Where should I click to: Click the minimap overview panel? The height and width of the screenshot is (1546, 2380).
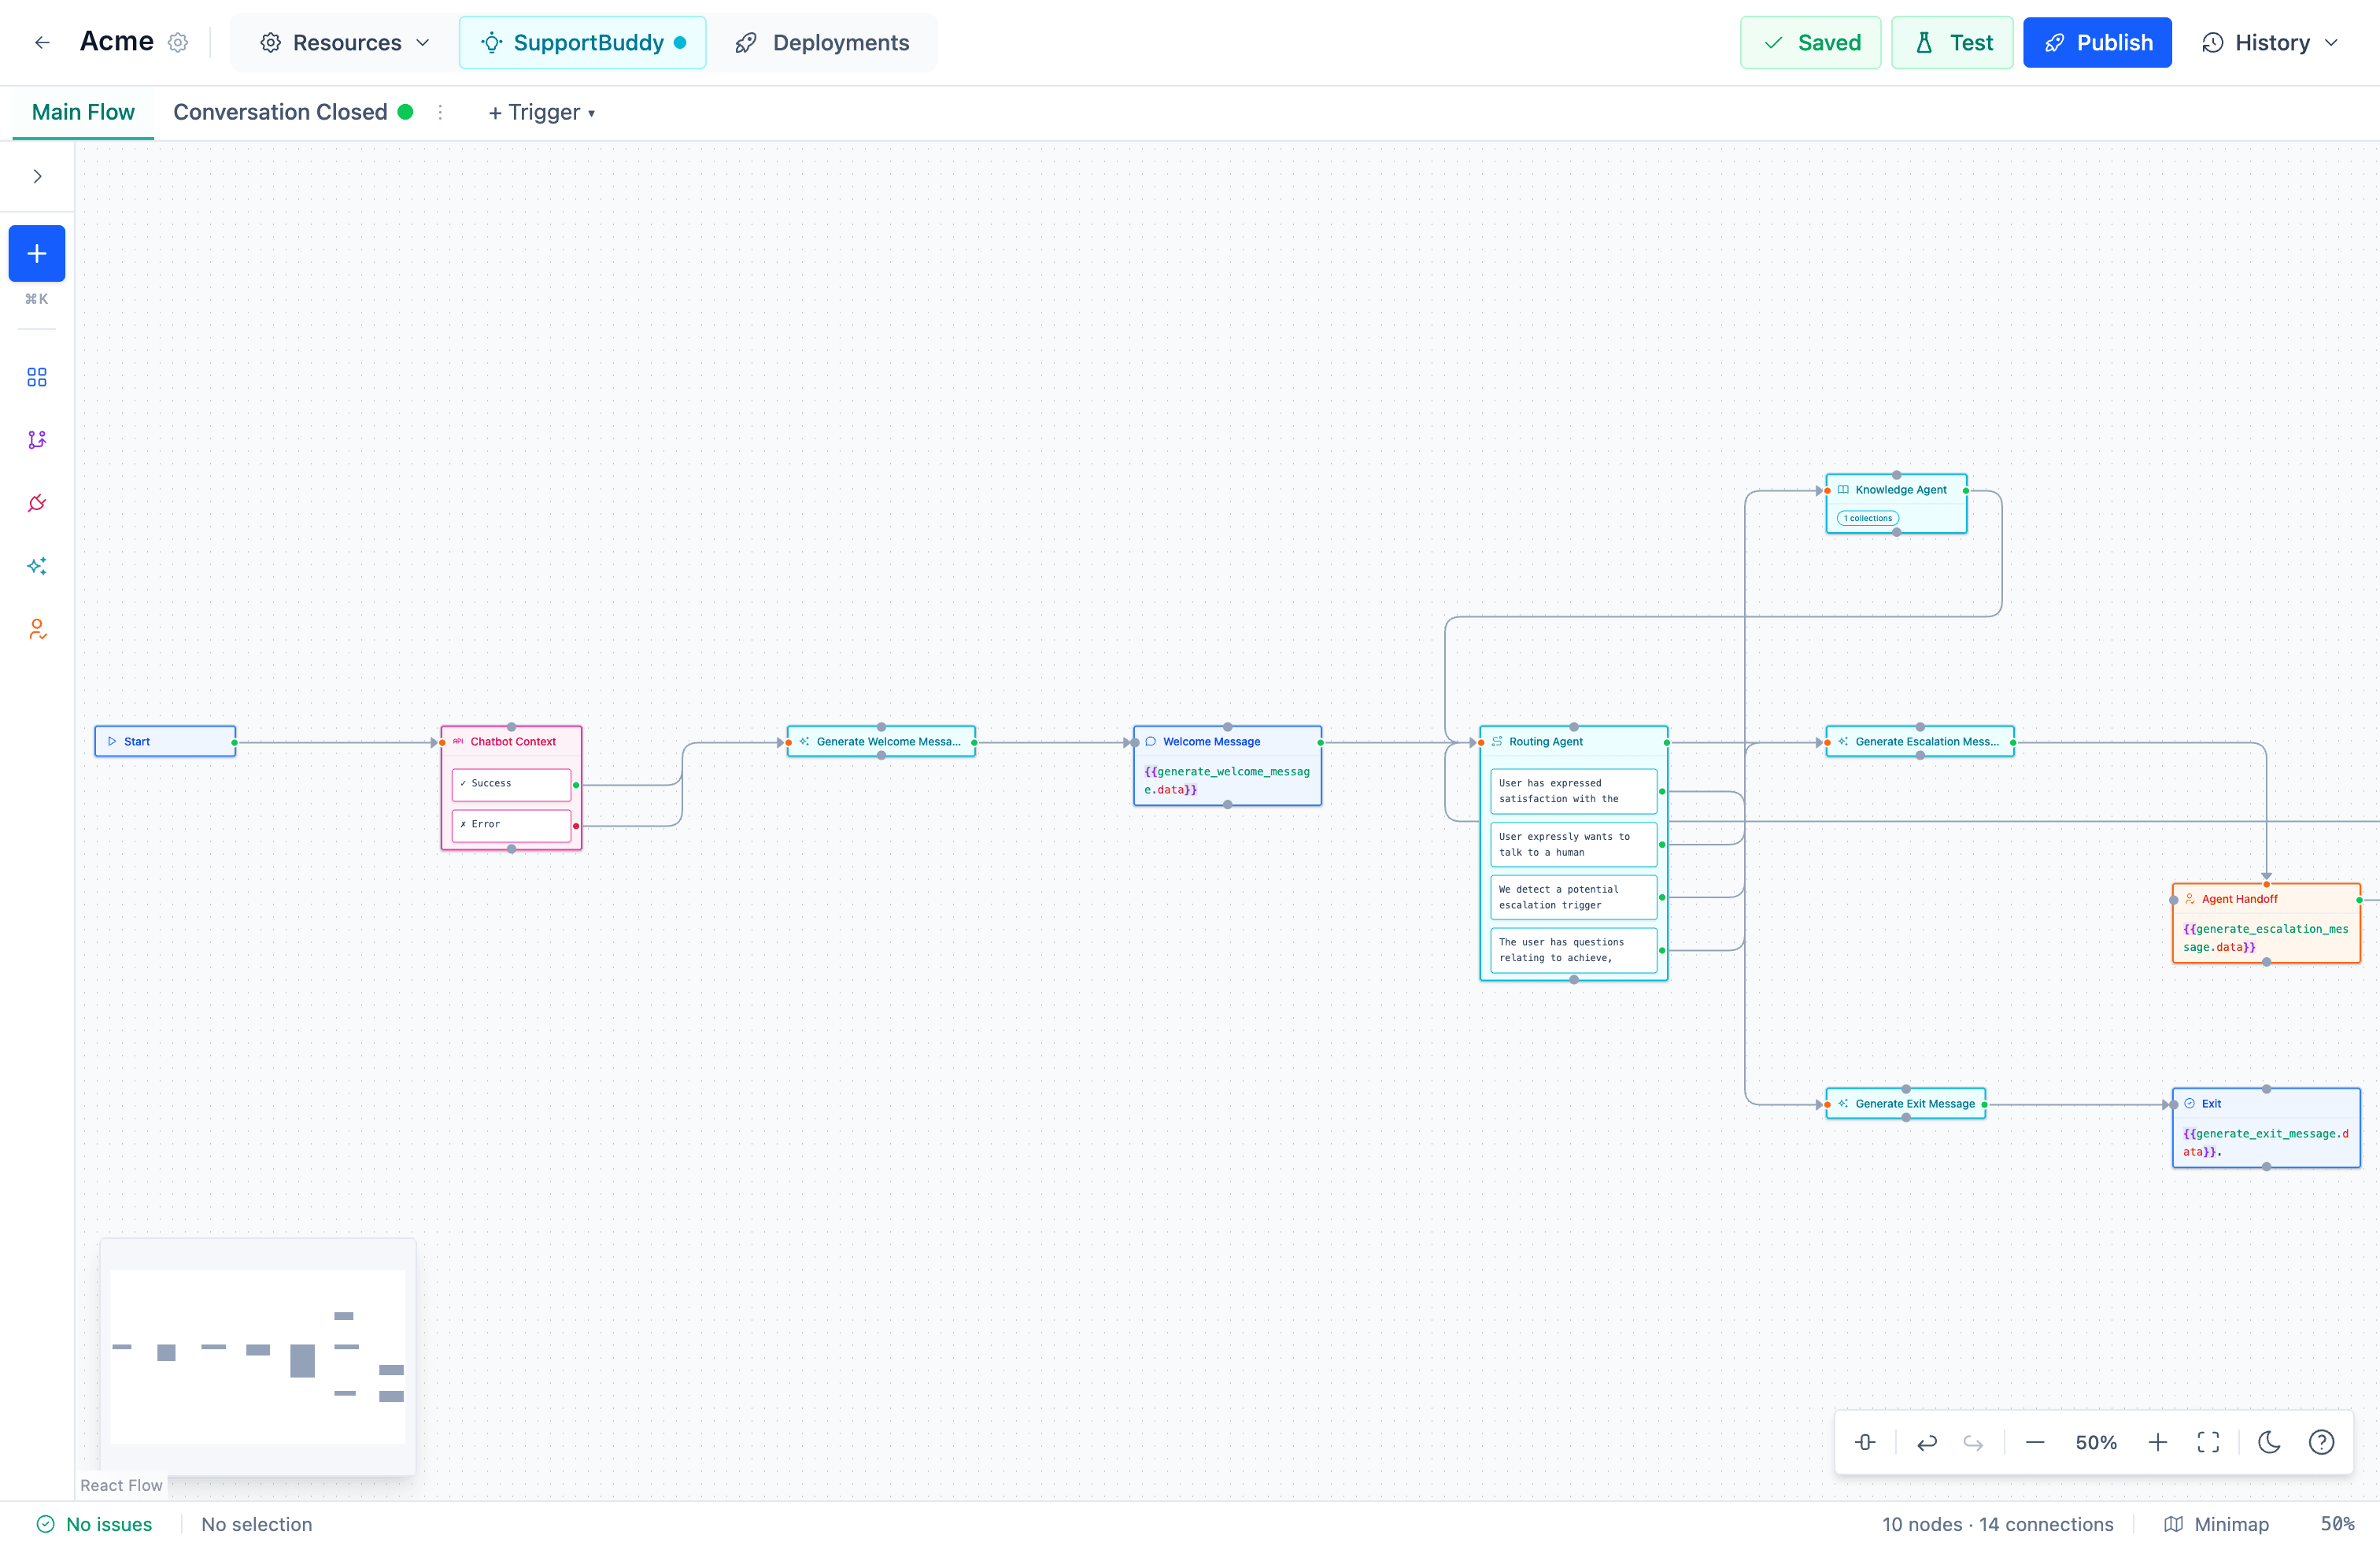coord(258,1357)
